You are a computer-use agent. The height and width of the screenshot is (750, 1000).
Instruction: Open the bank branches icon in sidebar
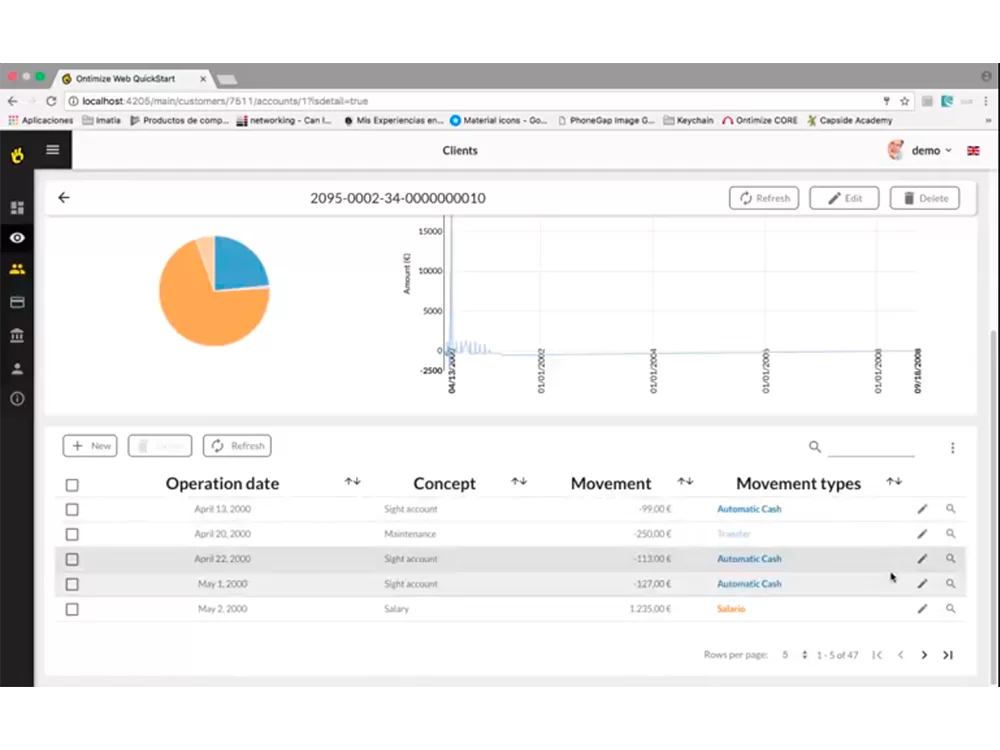pyautogui.click(x=17, y=335)
